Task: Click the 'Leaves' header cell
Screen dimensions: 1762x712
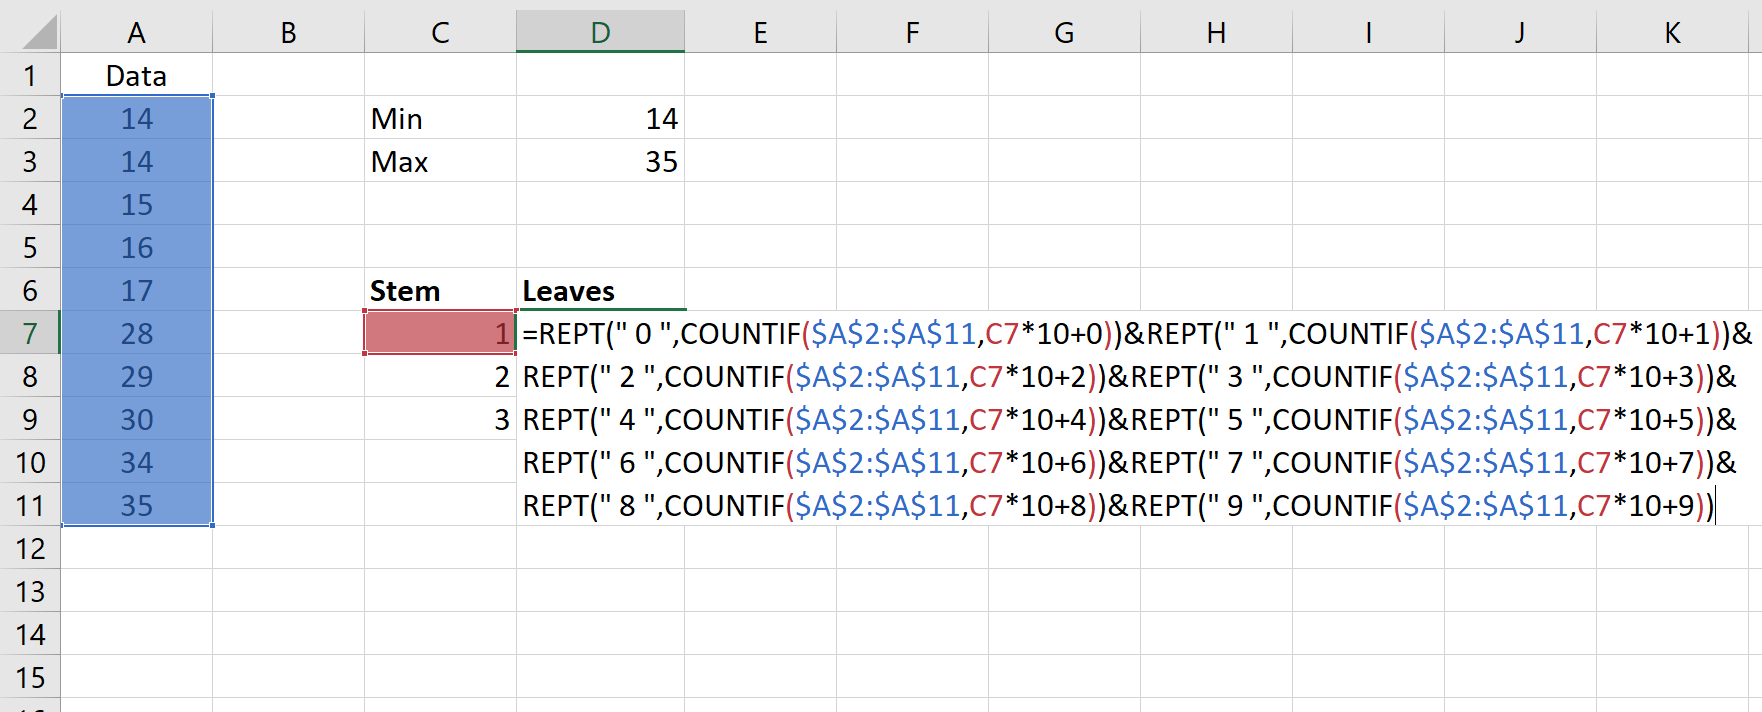Action: tap(601, 290)
